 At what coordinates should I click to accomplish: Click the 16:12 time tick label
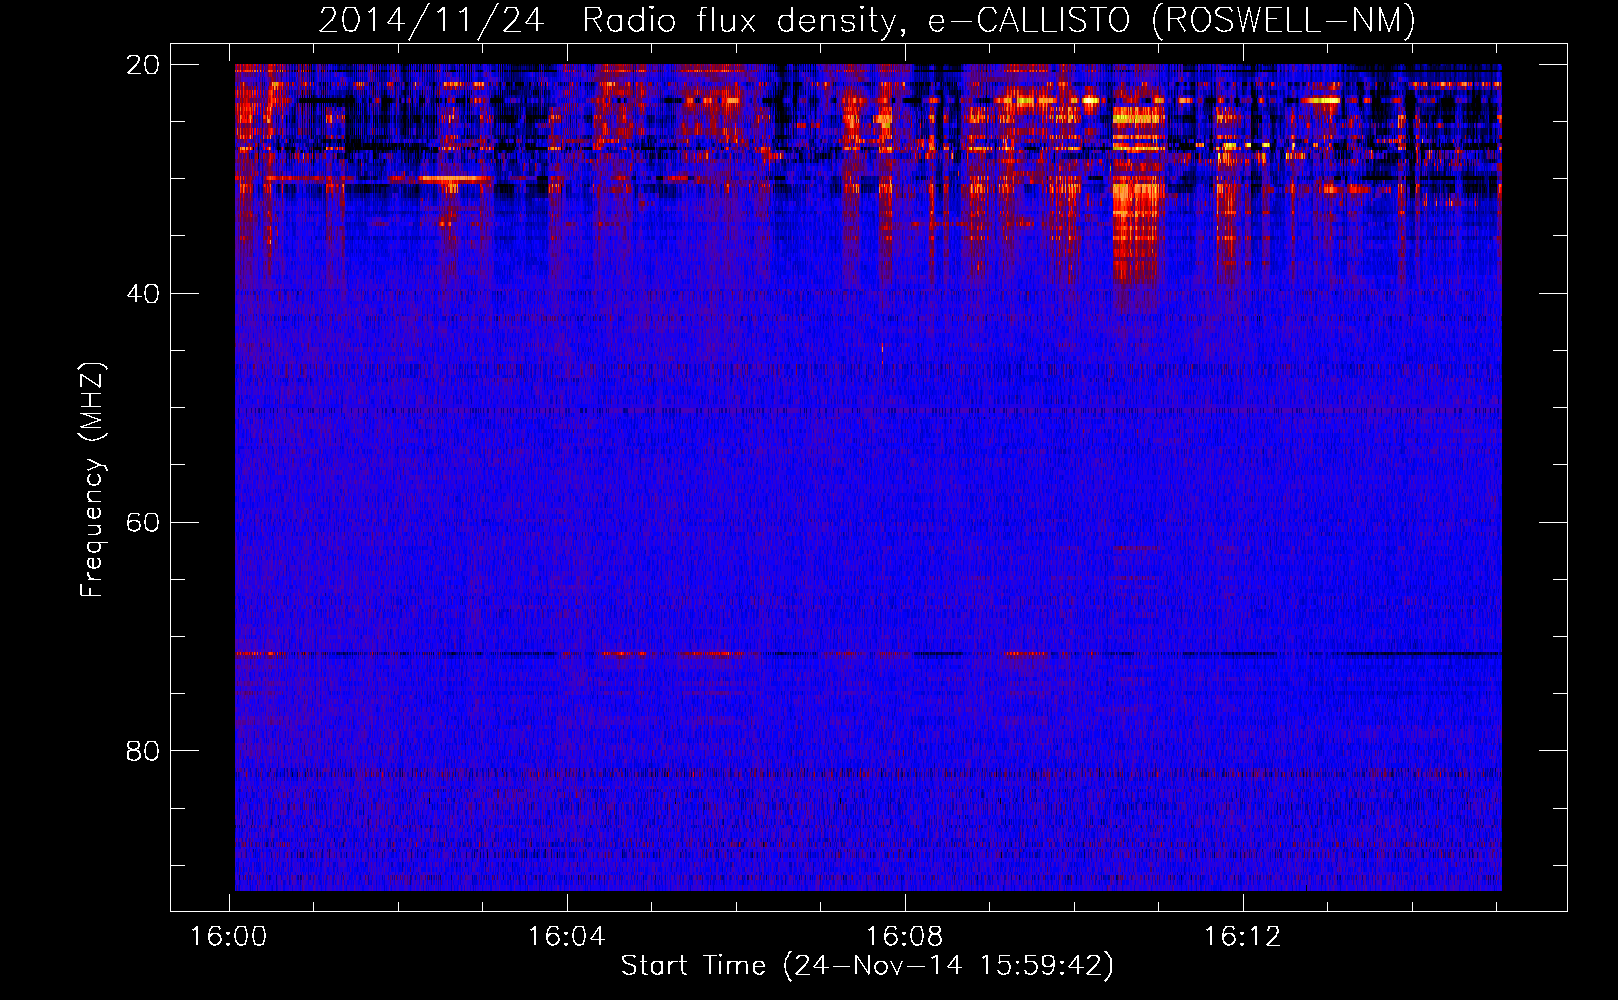[x=1242, y=937]
